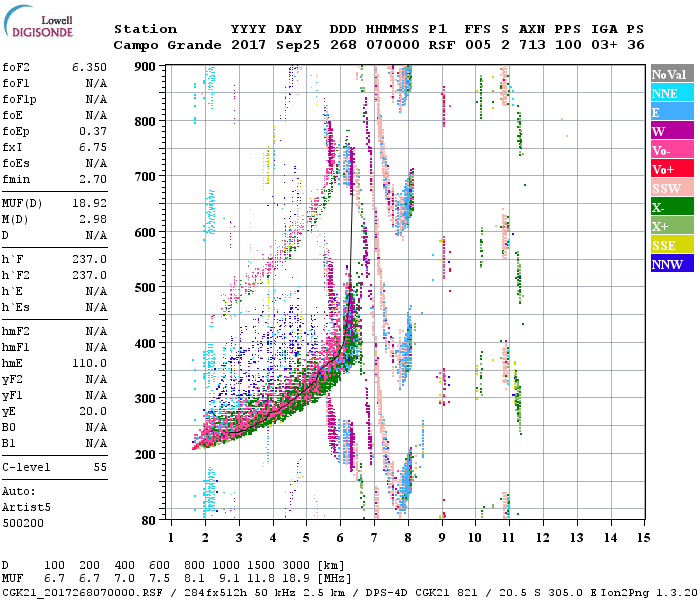Click the h`F value 237.0

89,259
